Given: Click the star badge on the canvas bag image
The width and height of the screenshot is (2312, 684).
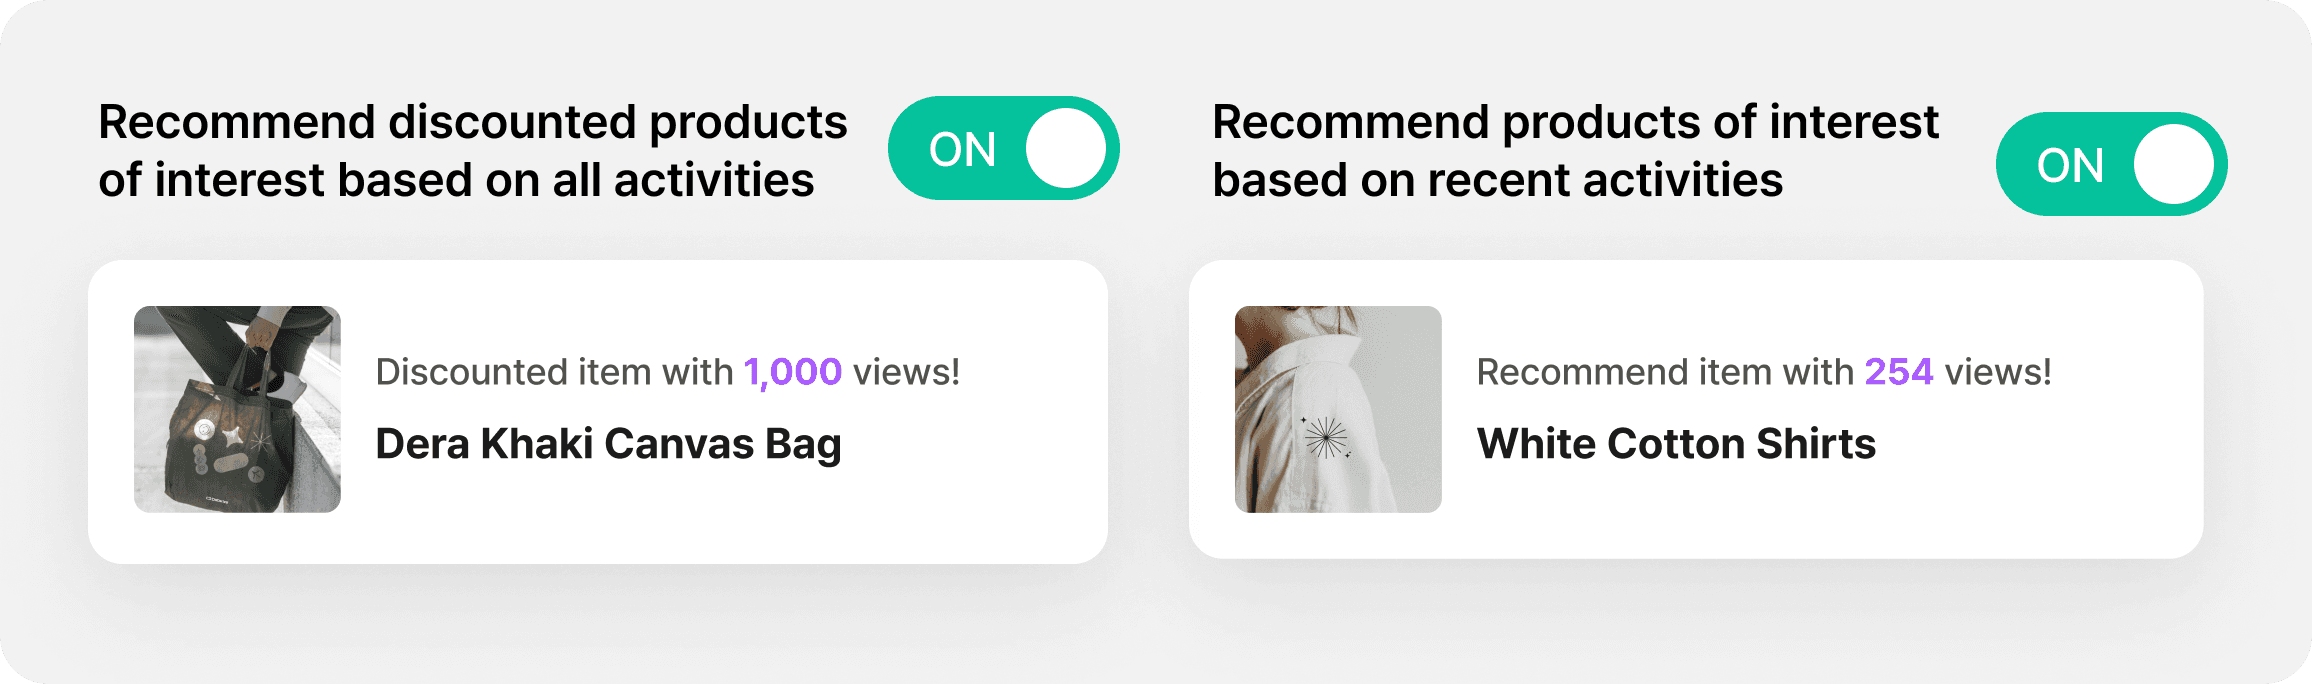Looking at the screenshot, I should 233,436.
